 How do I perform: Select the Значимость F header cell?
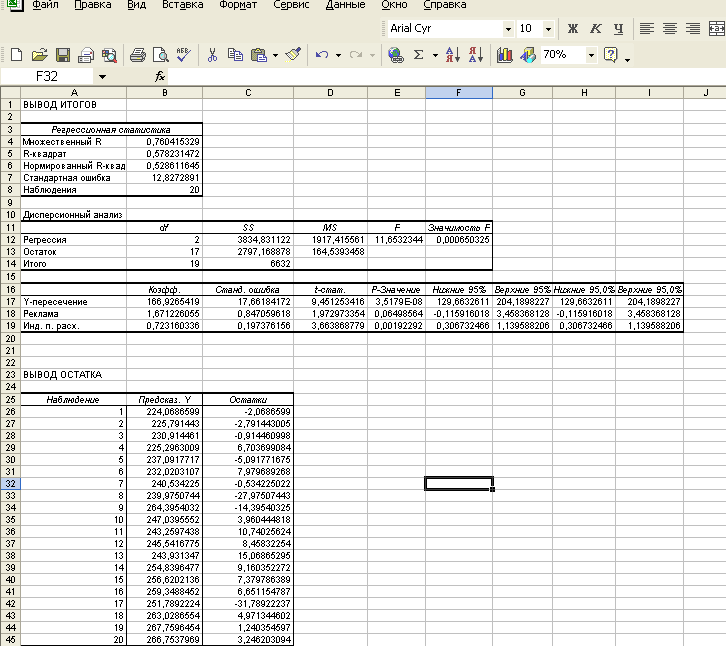tap(459, 227)
